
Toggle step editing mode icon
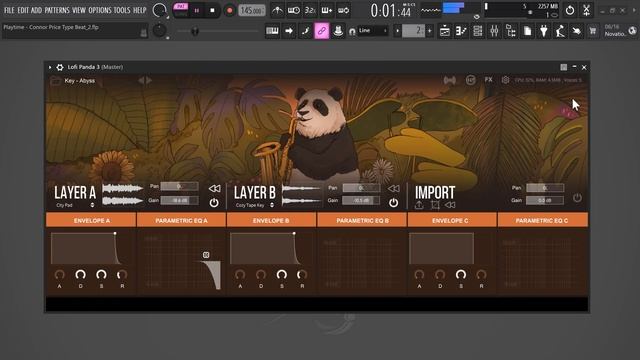pyautogui.click(x=305, y=31)
